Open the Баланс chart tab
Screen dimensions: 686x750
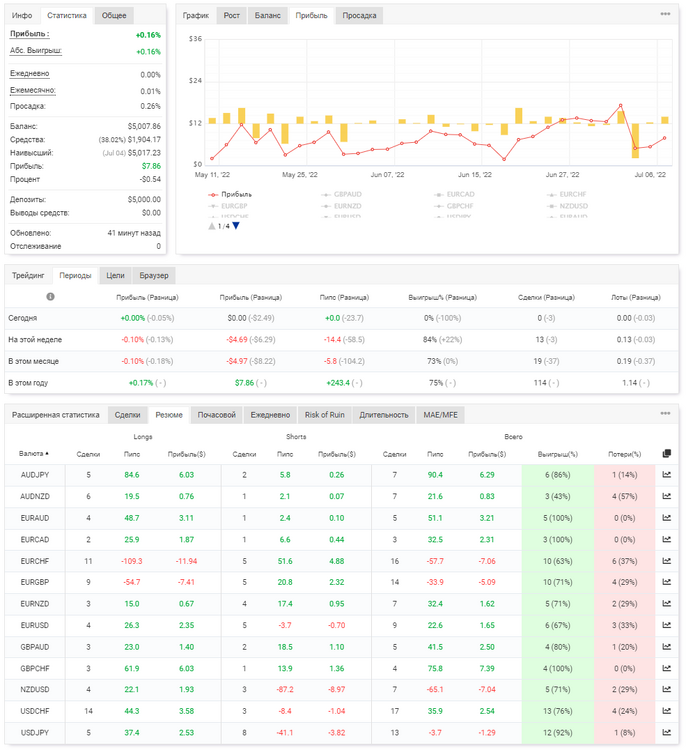click(267, 15)
